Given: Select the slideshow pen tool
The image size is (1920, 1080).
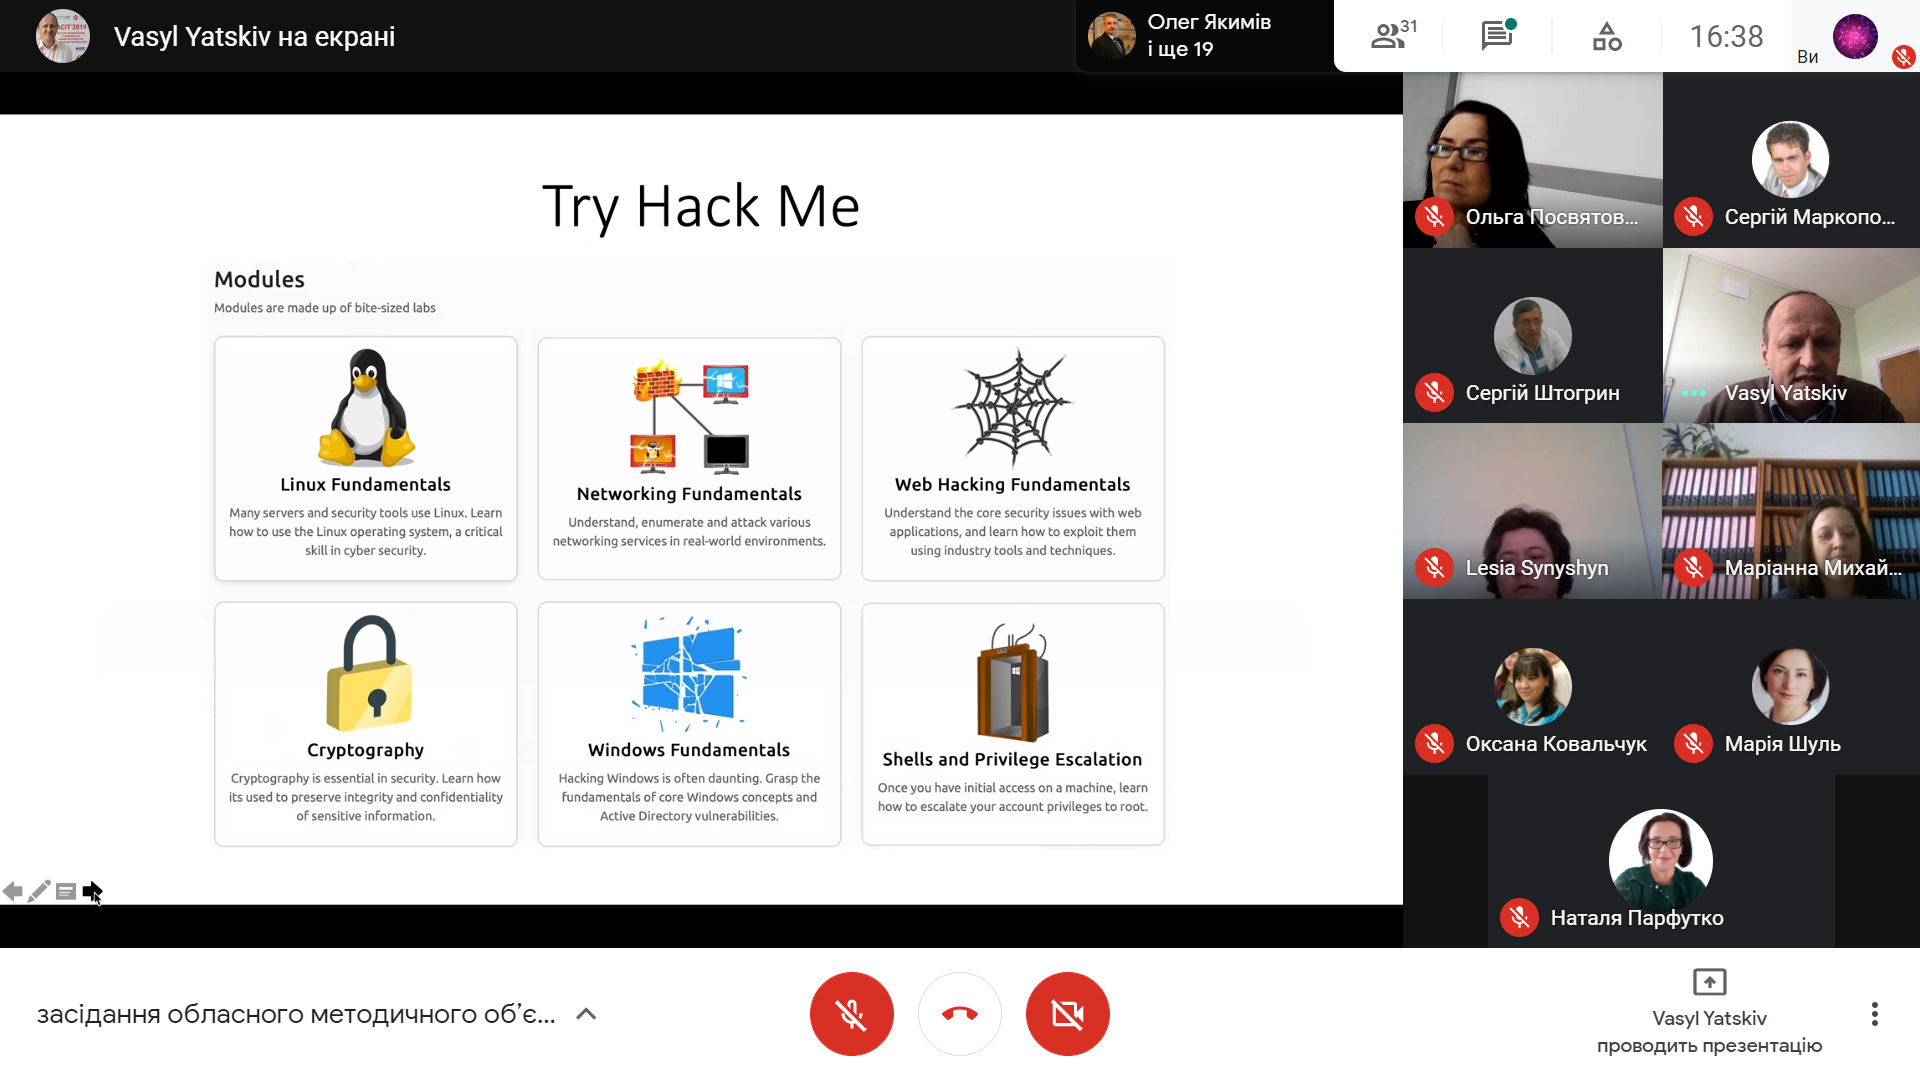Looking at the screenshot, I should [x=39, y=891].
